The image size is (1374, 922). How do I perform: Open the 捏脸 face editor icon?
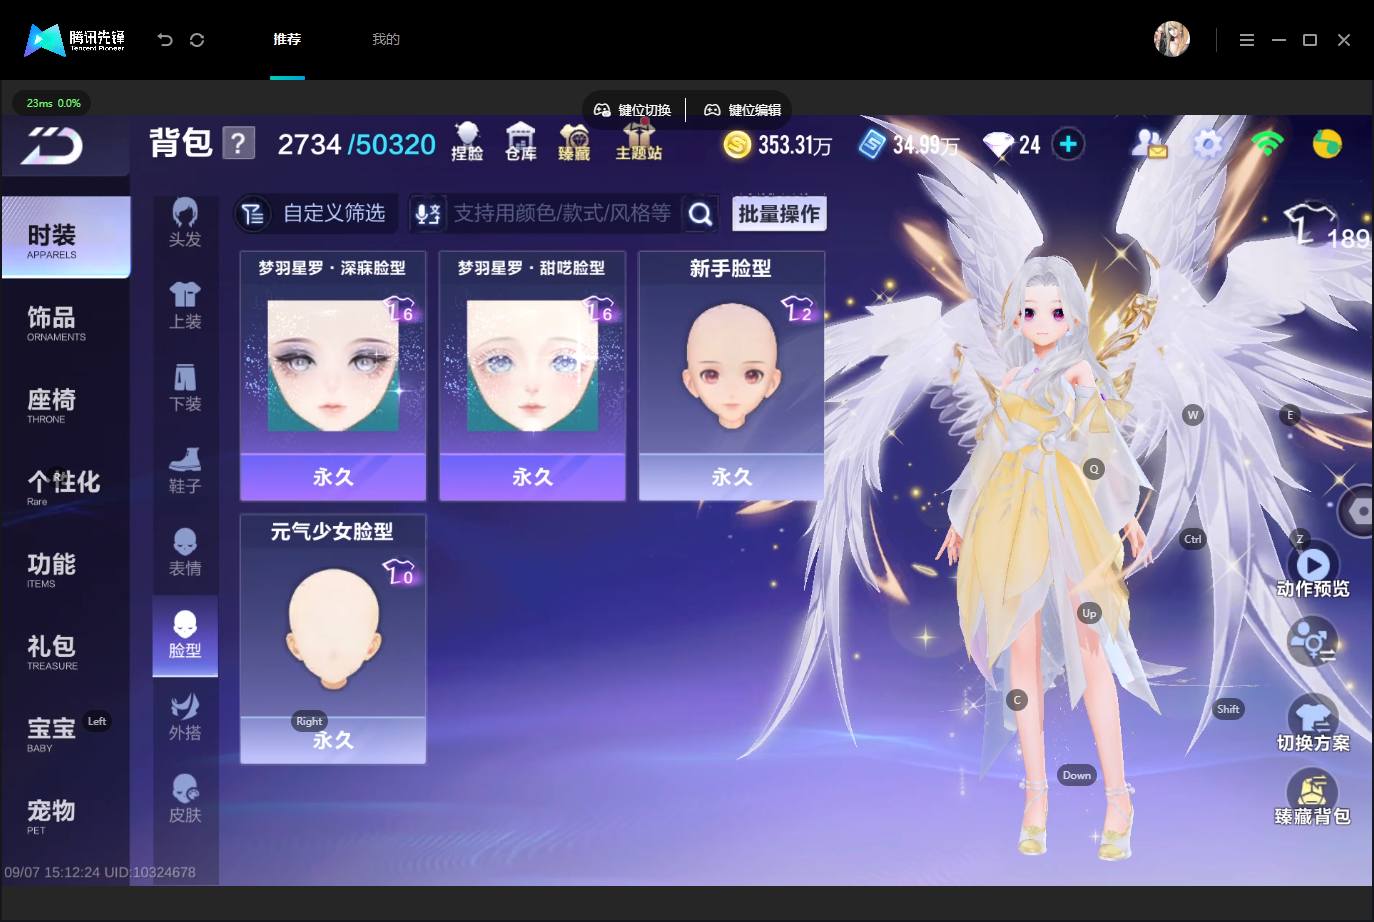click(x=467, y=141)
